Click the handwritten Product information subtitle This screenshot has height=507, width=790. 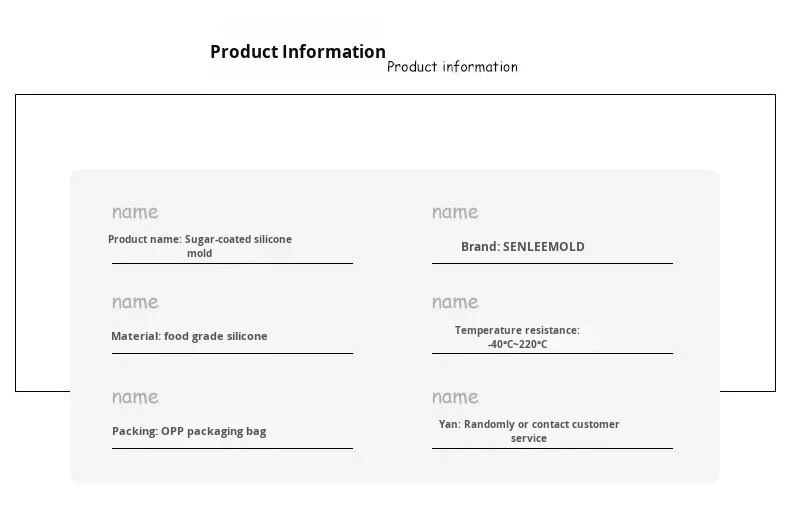click(x=452, y=67)
